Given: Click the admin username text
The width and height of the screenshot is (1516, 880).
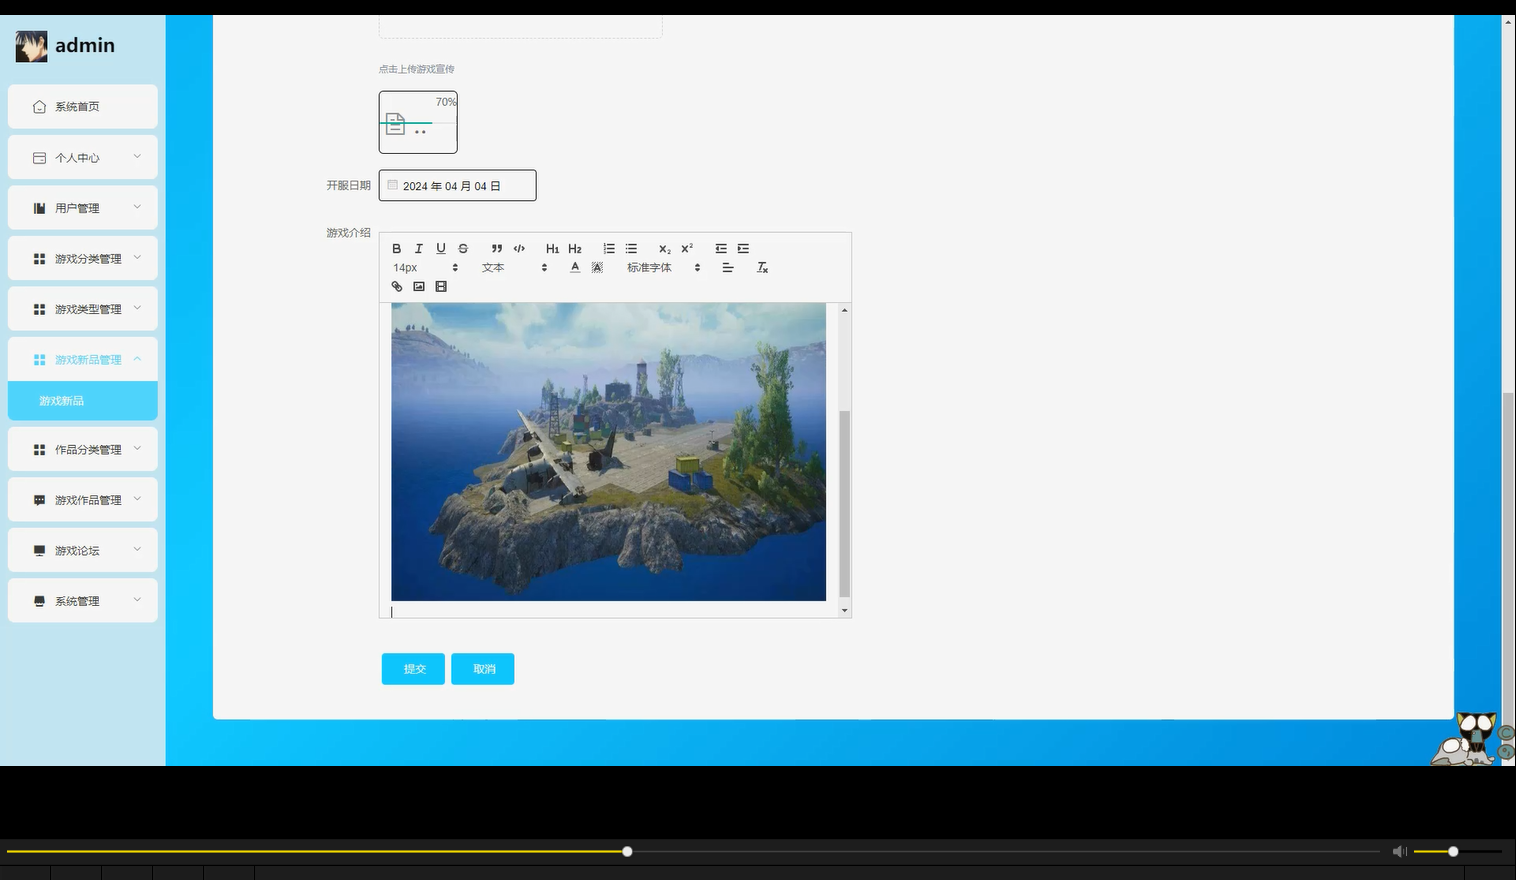Looking at the screenshot, I should coord(85,45).
